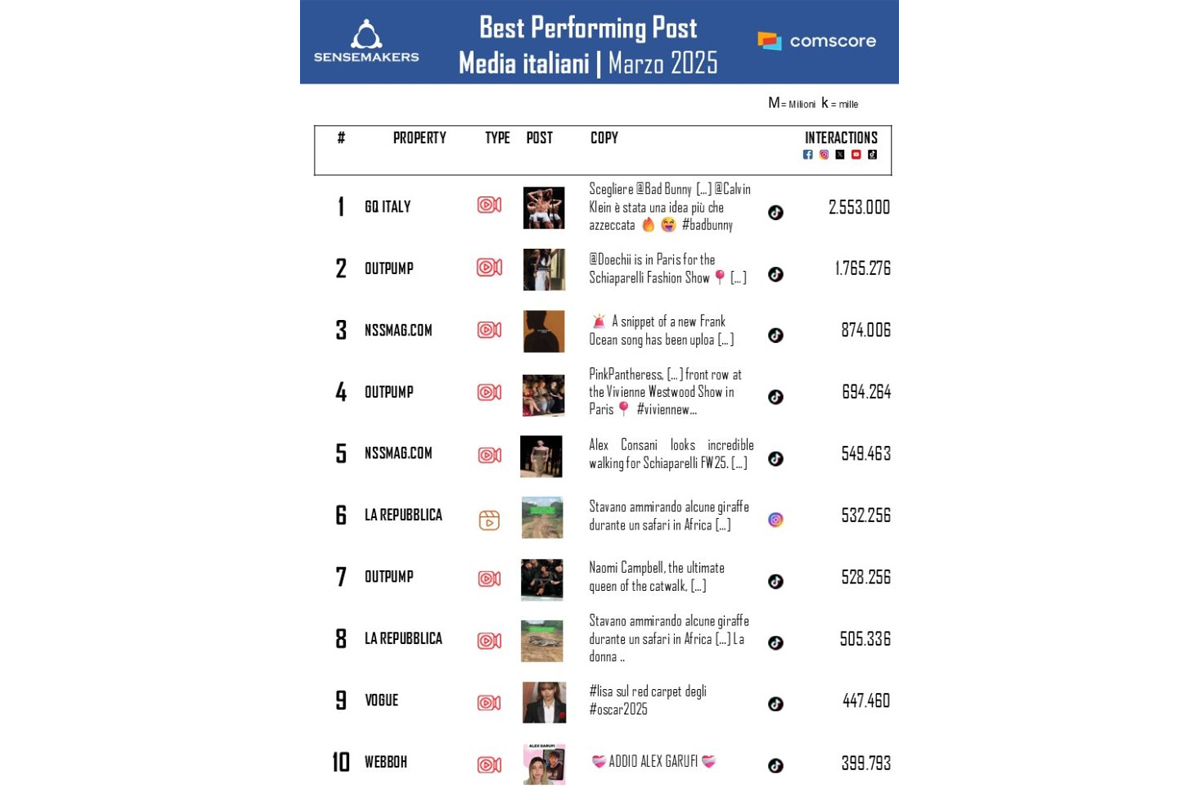The height and width of the screenshot is (800, 1200).
Task: Click the TikTok icon in the Interactions header
Action: (x=872, y=155)
